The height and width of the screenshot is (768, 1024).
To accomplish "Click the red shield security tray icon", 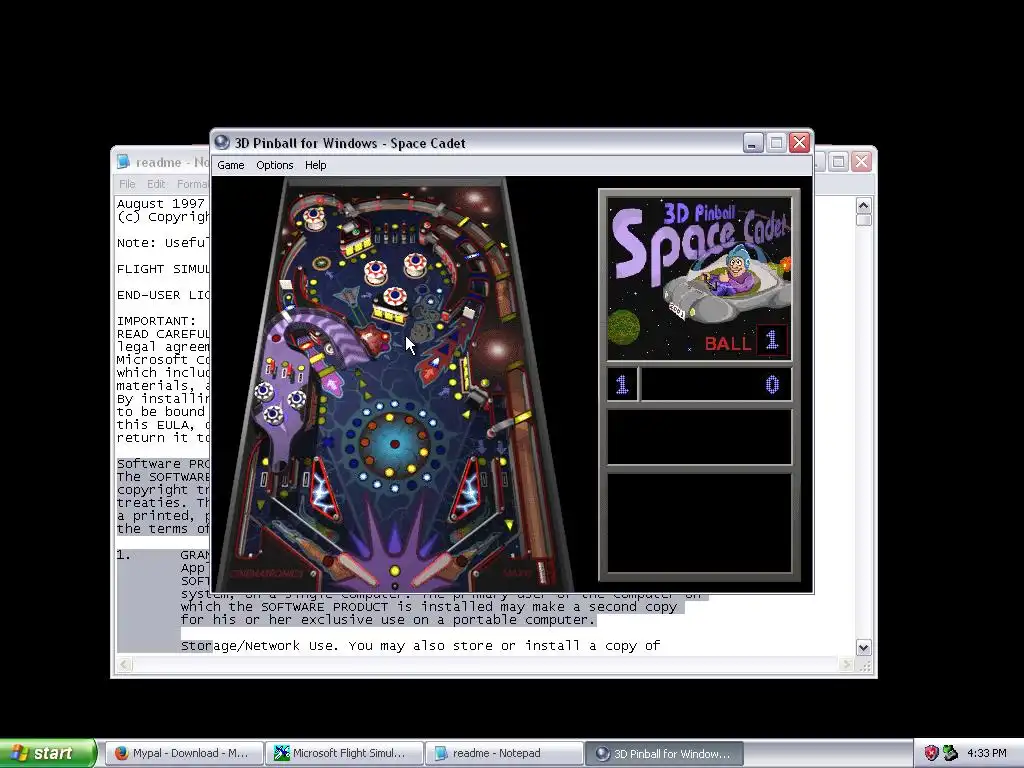I will click(931, 753).
